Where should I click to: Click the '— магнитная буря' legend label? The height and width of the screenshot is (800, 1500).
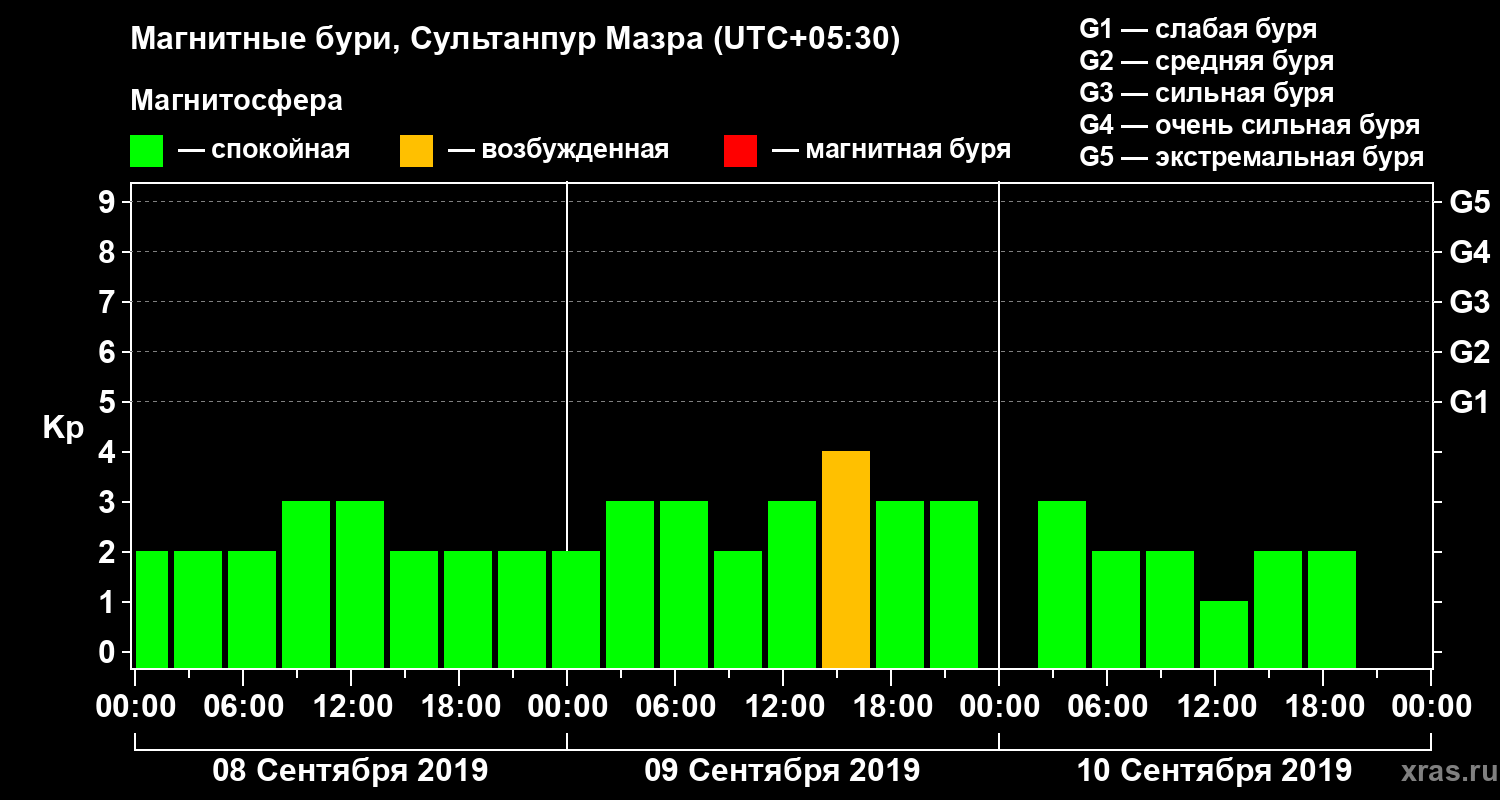892,151
